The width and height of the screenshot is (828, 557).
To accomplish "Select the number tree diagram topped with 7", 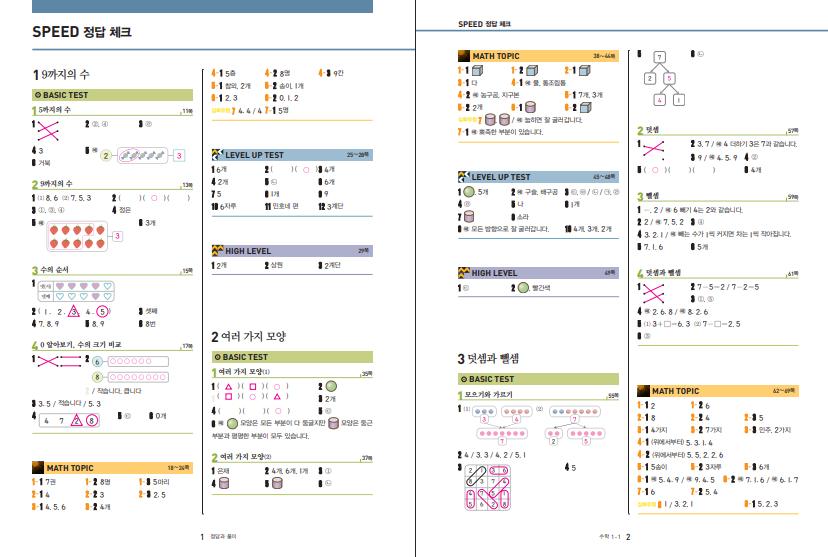I will [659, 77].
